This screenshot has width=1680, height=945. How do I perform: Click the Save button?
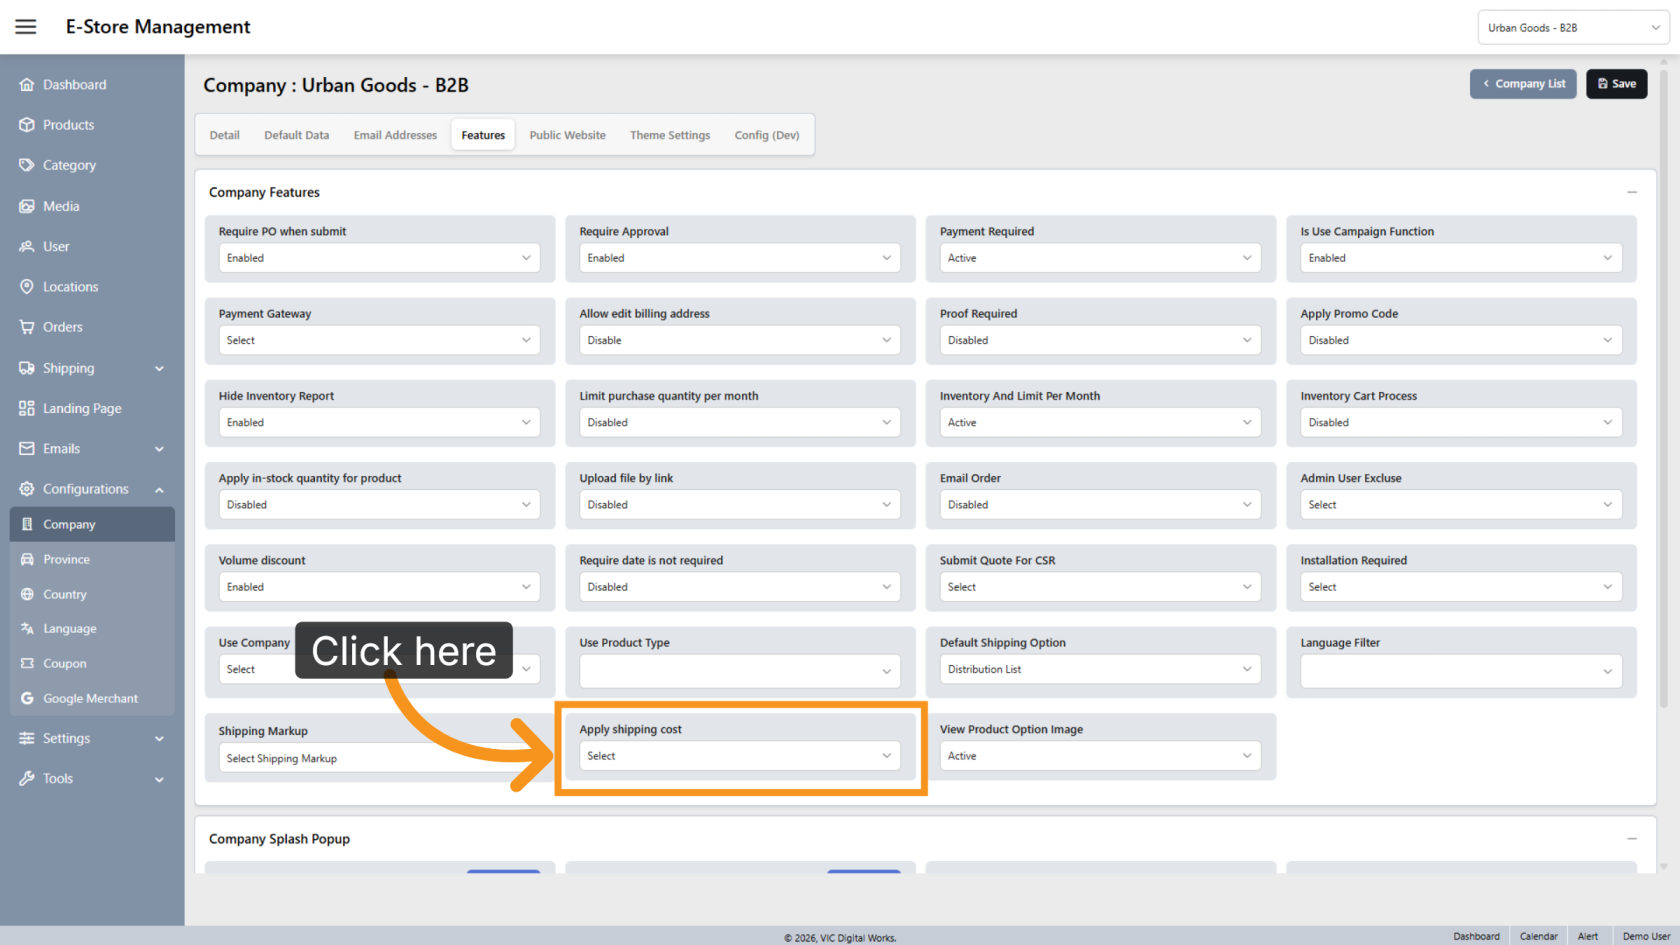(x=1616, y=84)
